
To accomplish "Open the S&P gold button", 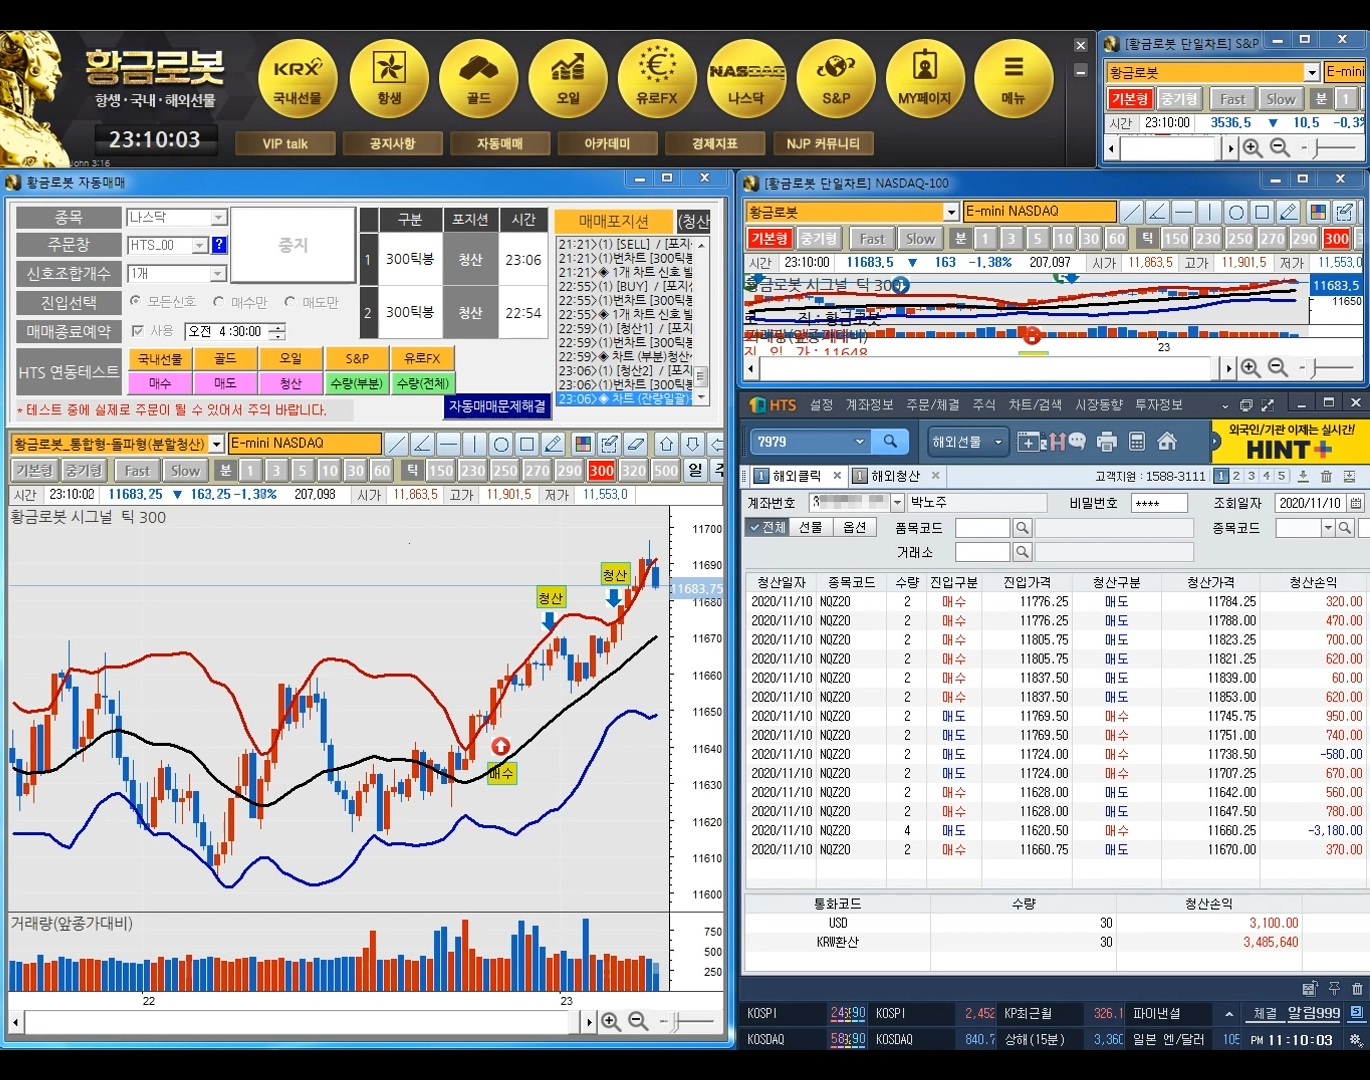I will (836, 80).
